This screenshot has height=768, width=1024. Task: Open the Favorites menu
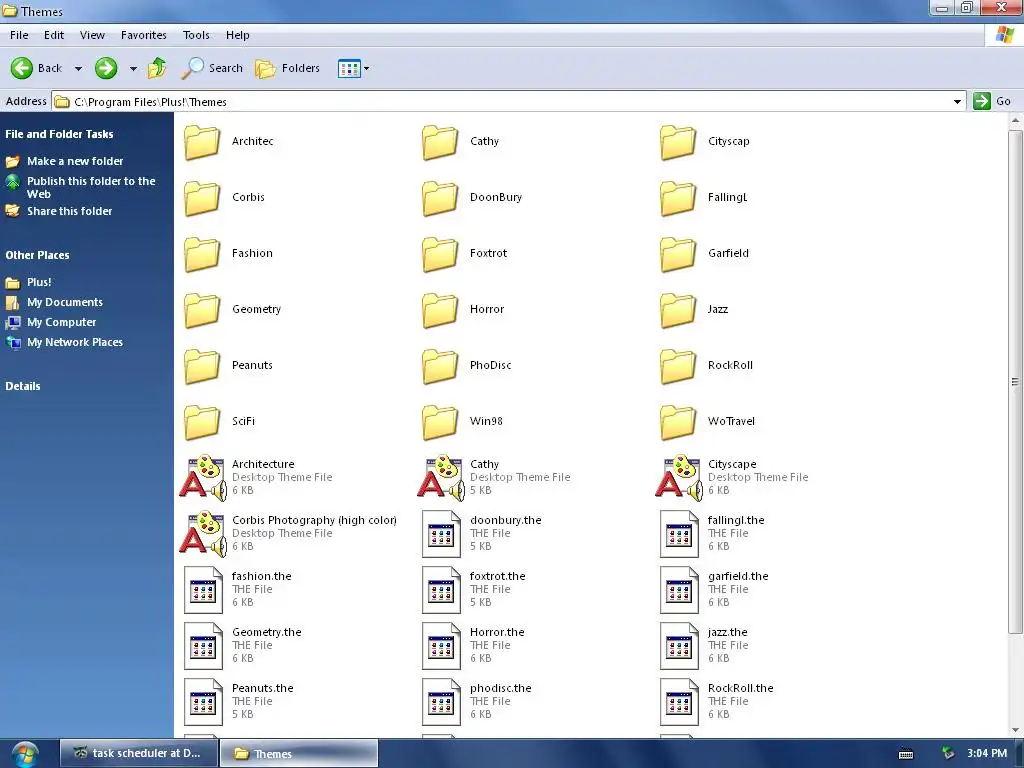click(x=144, y=35)
